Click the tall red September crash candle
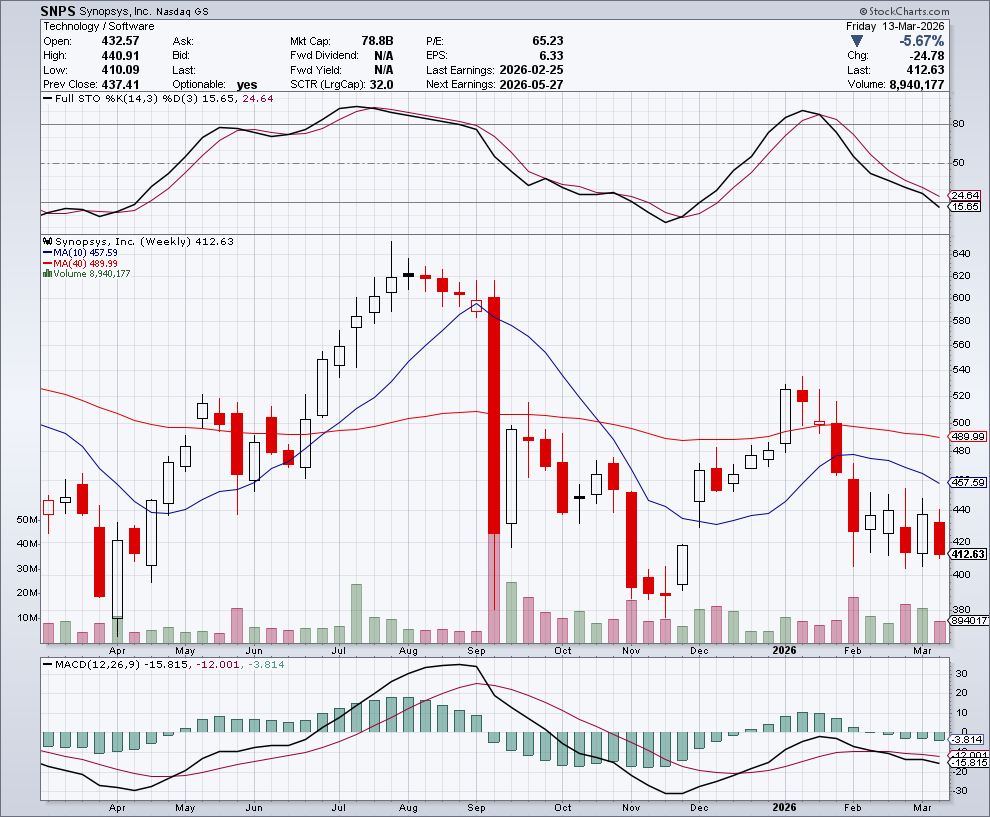Viewport: 990px width, 817px height. [x=494, y=415]
